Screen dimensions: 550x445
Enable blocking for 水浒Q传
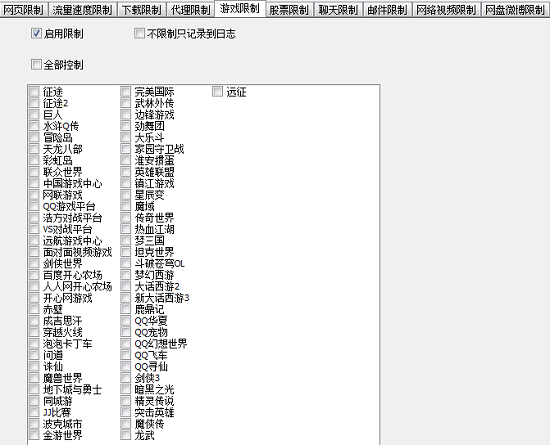tap(34, 126)
